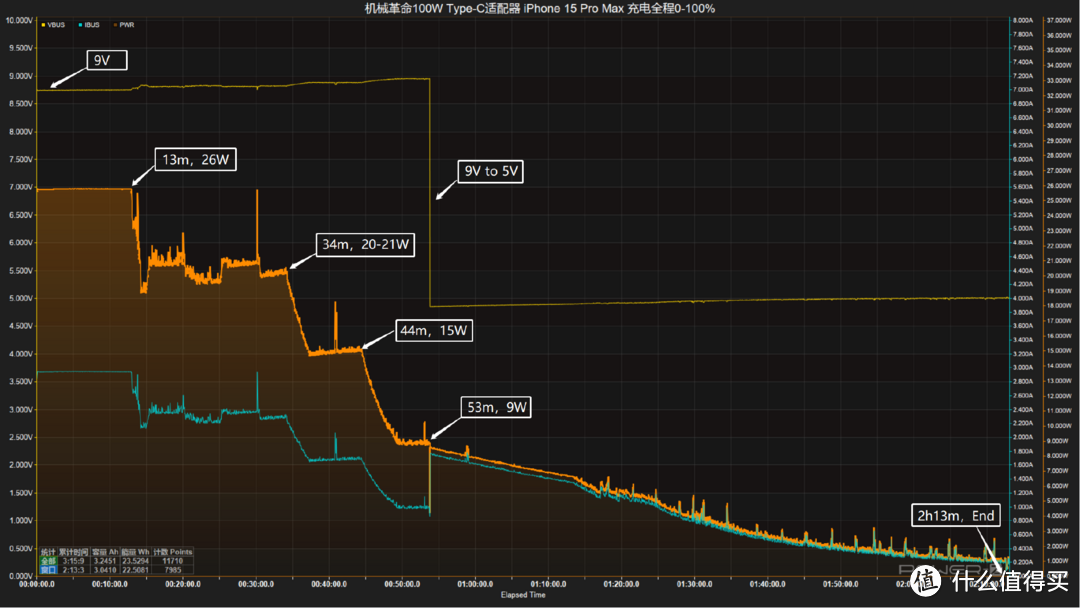Click the blue 窗口 row header in the stats table
This screenshot has height=608, width=1080.
click(x=48, y=570)
